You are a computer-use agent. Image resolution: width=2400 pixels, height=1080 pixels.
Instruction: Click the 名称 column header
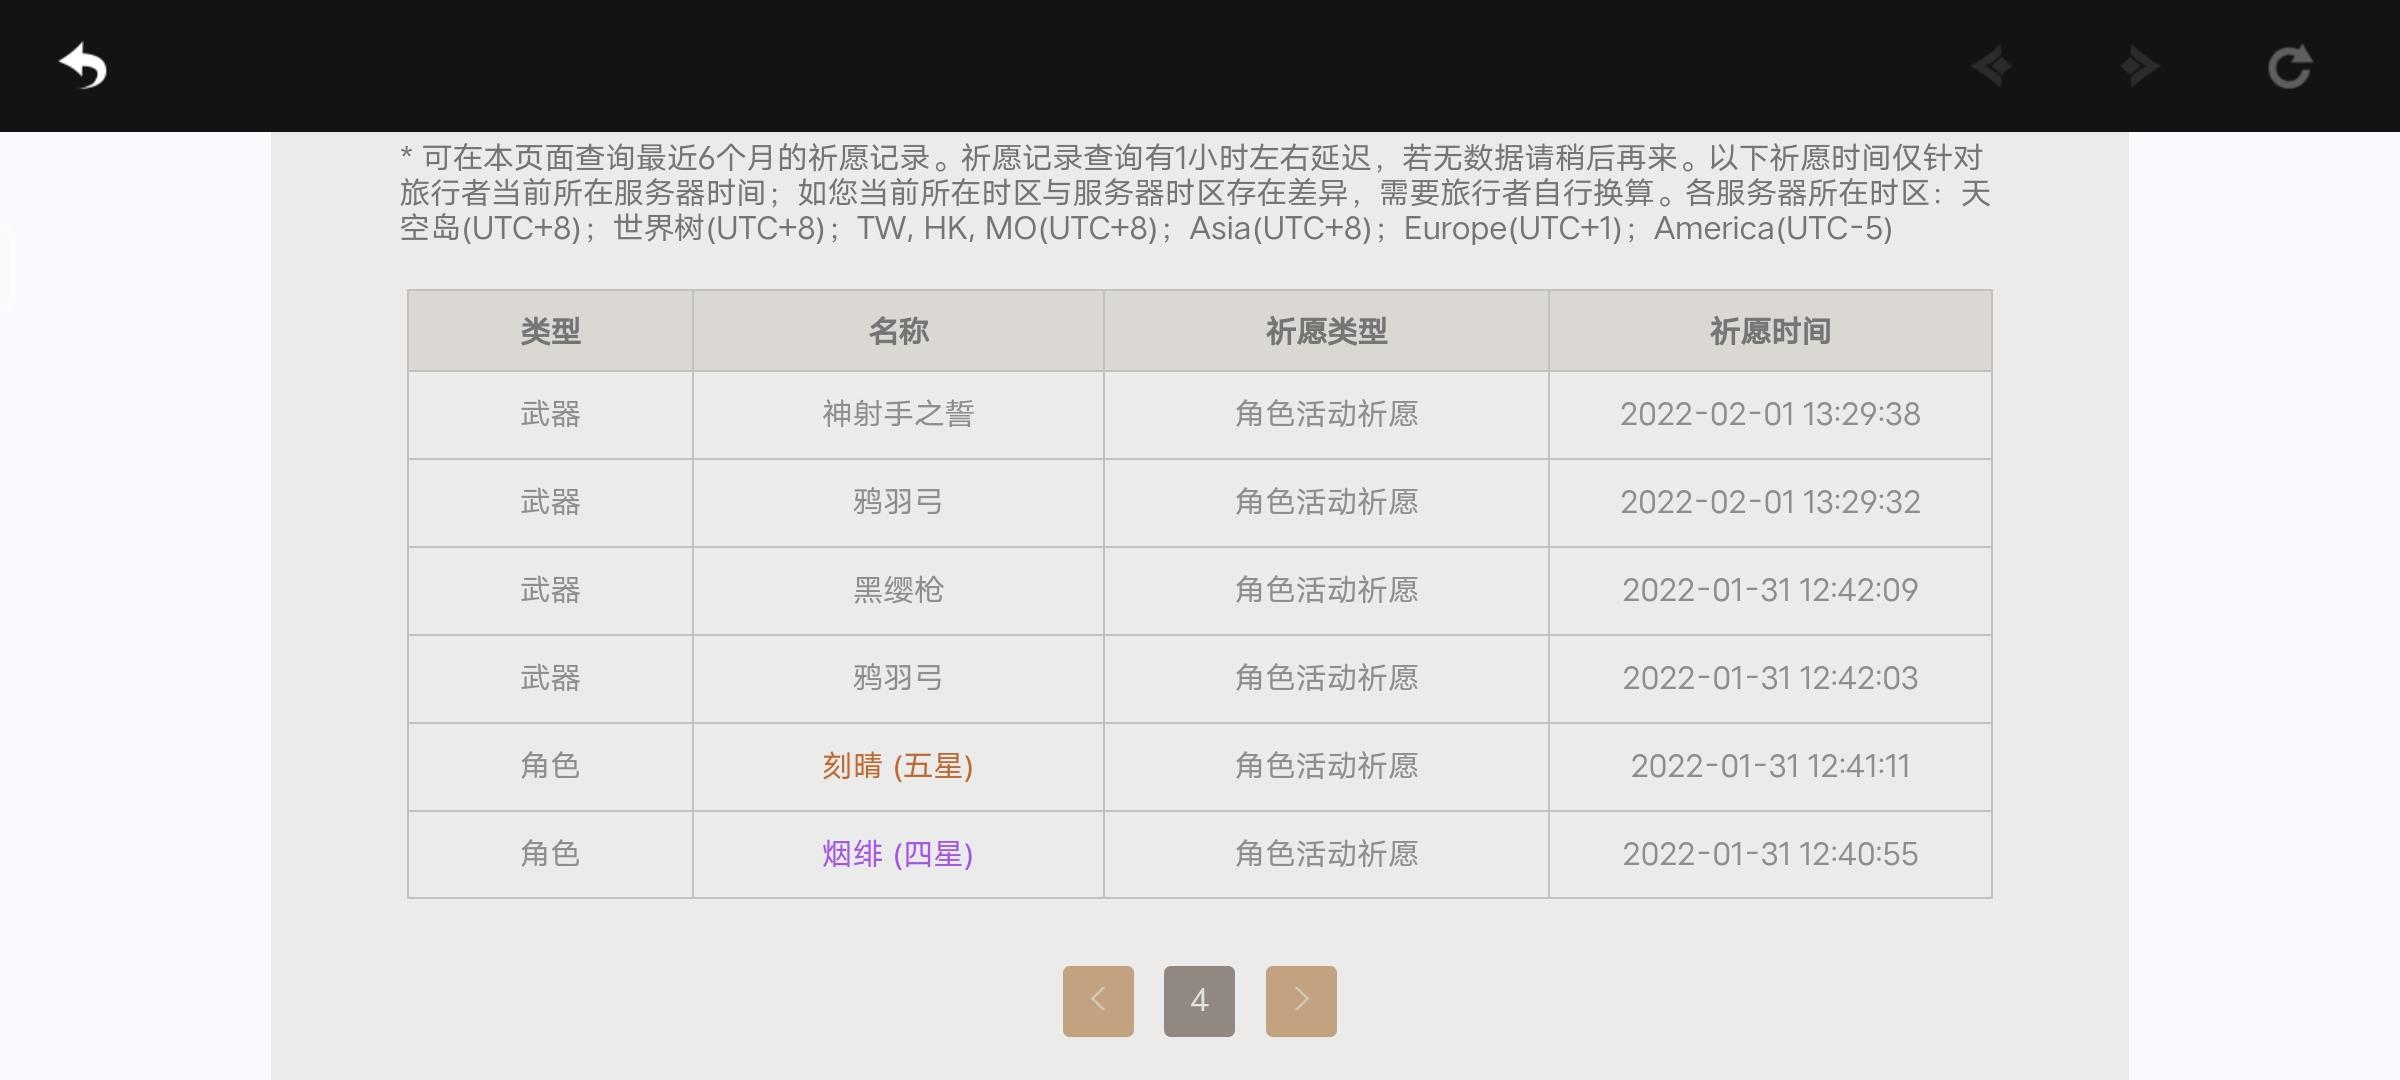point(898,331)
